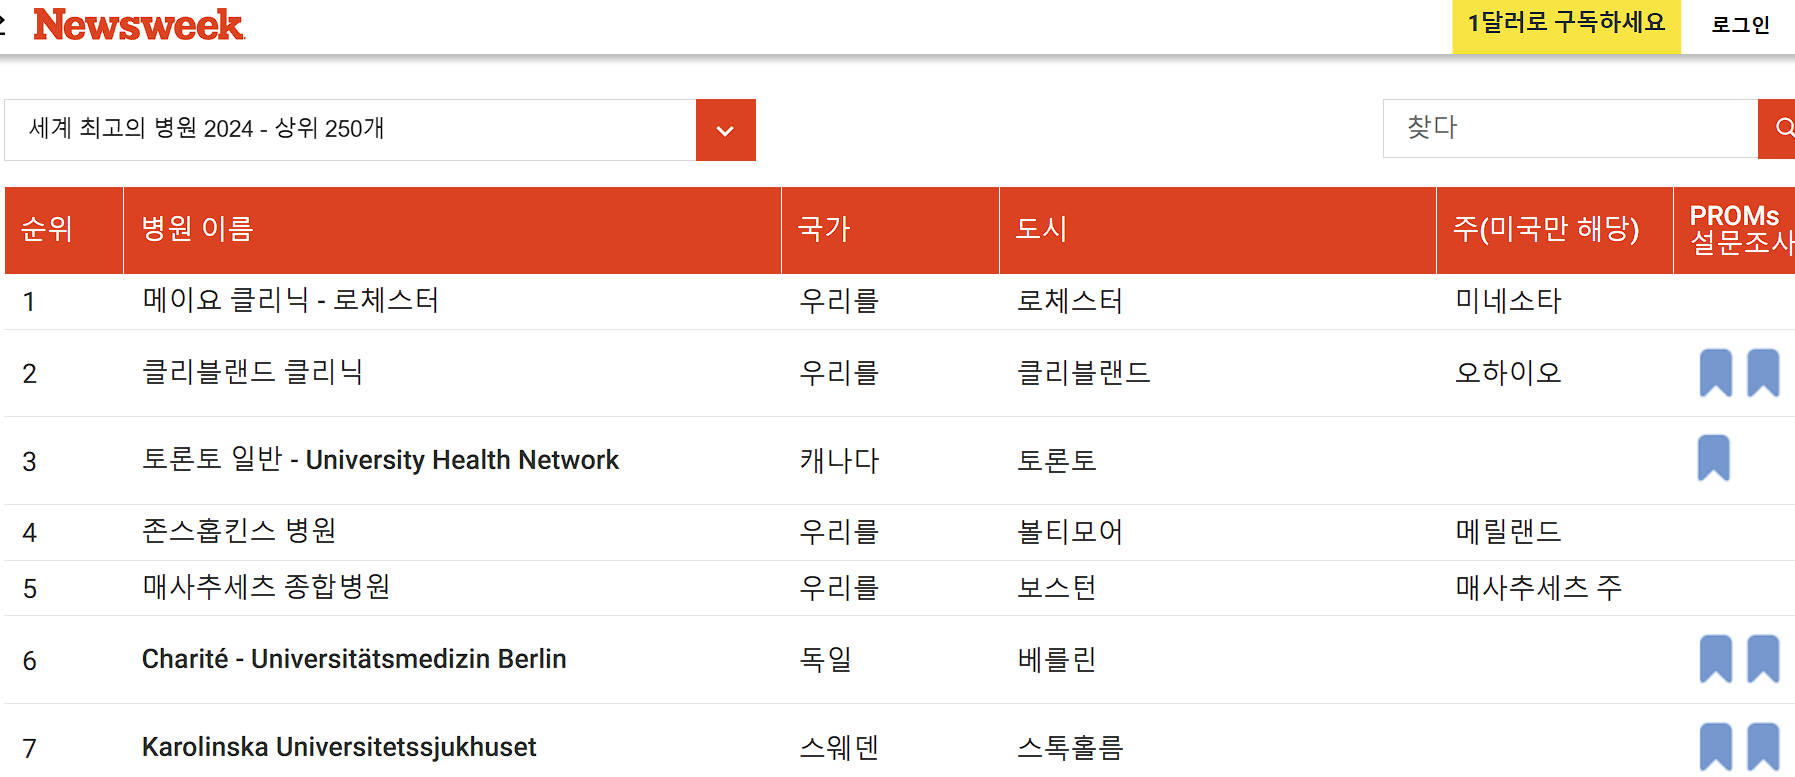Select rank number 4 cell
The width and height of the screenshot is (1795, 777).
29,533
